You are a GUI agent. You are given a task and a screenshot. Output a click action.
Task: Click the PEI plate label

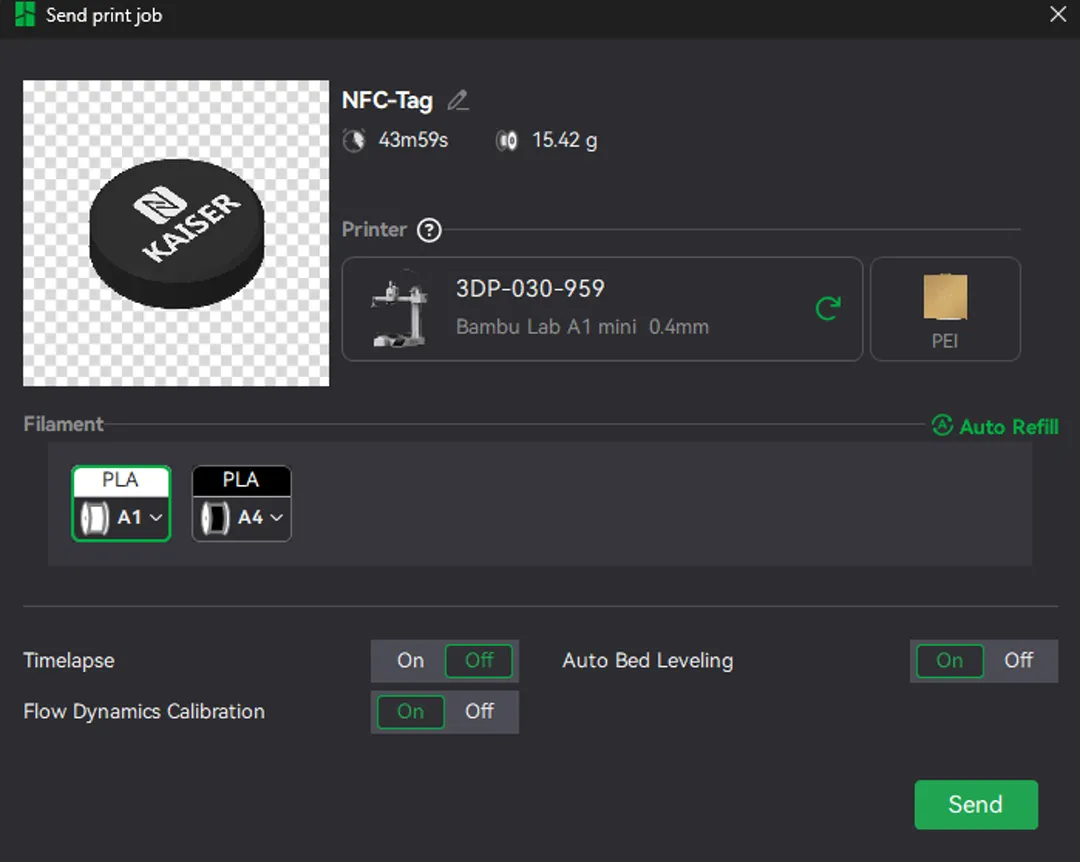[x=945, y=341]
